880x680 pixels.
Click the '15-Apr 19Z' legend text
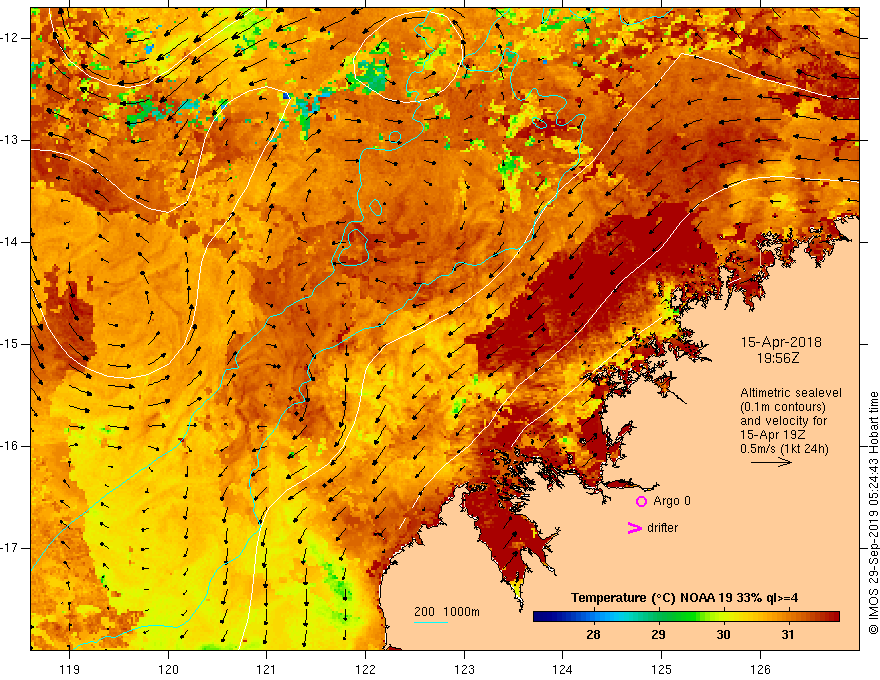[x=773, y=435]
